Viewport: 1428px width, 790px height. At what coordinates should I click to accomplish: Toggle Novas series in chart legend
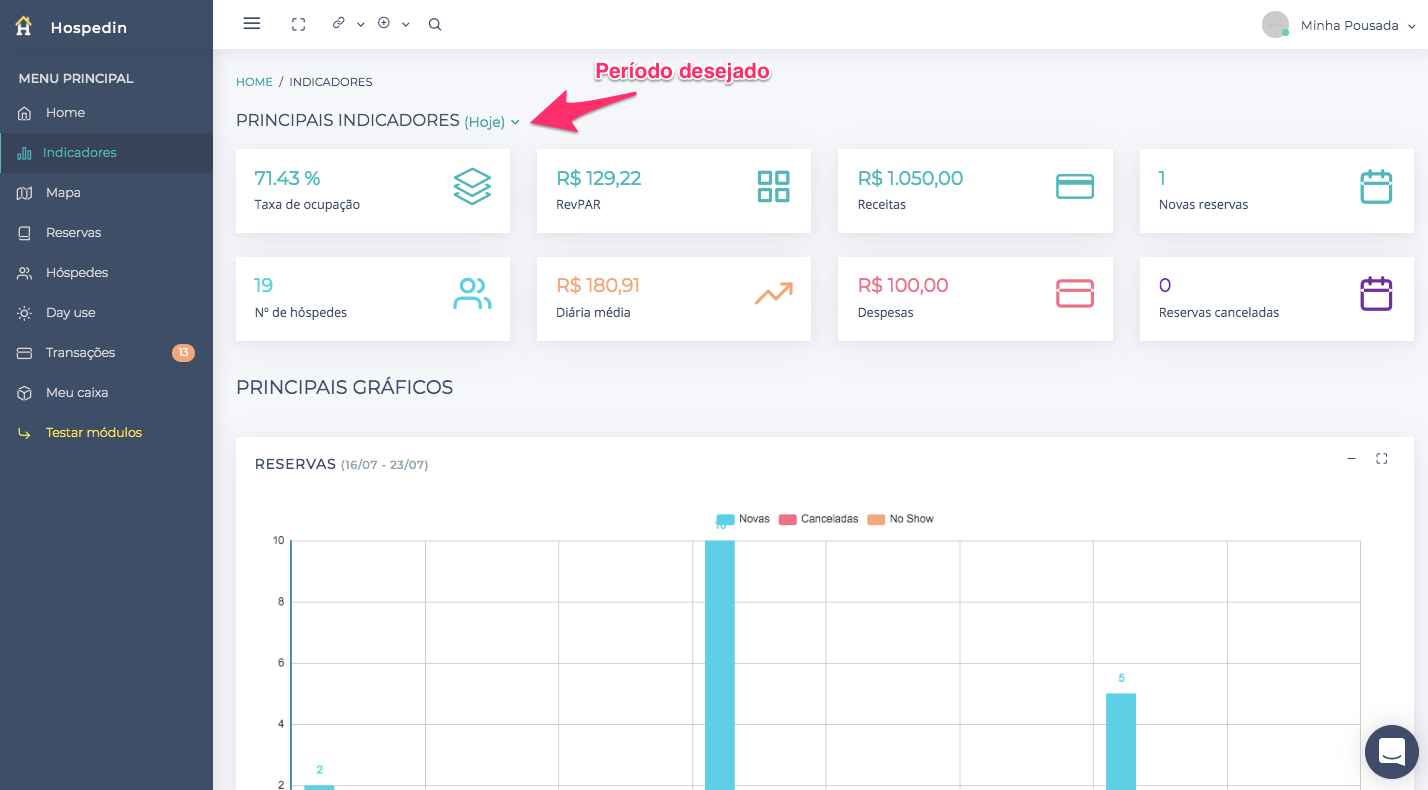point(743,519)
